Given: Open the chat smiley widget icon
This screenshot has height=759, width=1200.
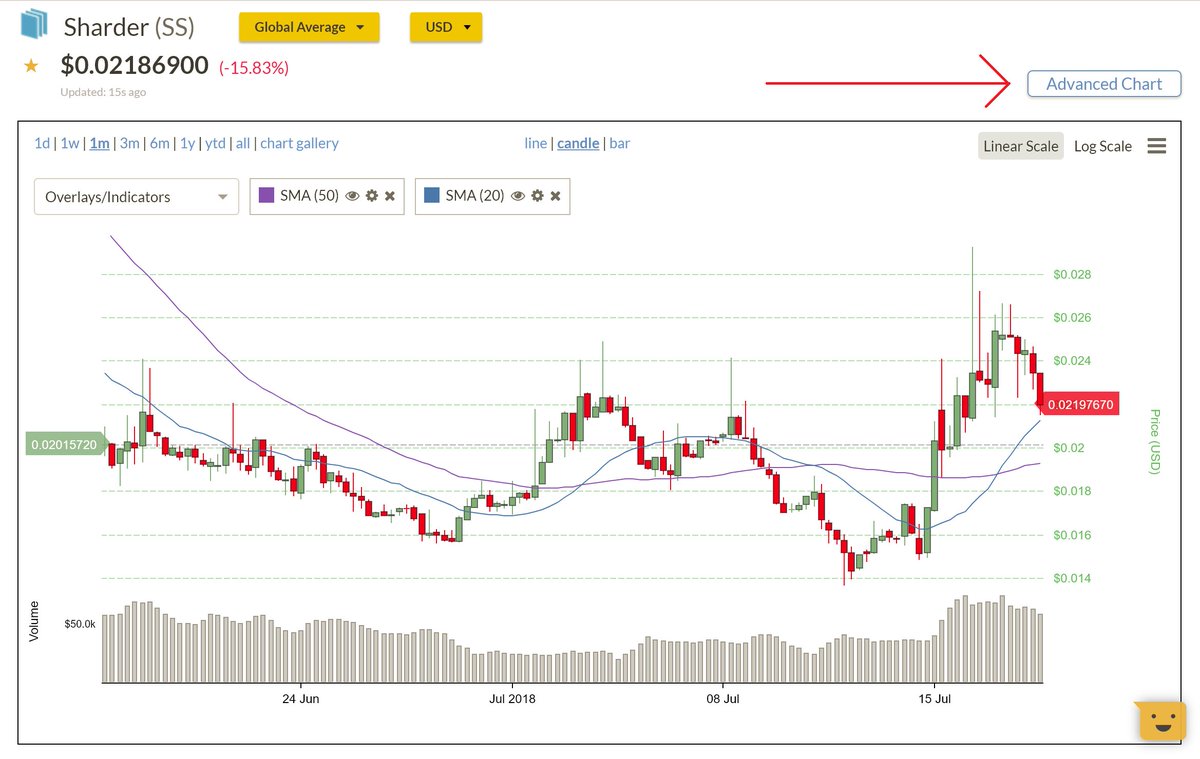Looking at the screenshot, I should click(1160, 721).
